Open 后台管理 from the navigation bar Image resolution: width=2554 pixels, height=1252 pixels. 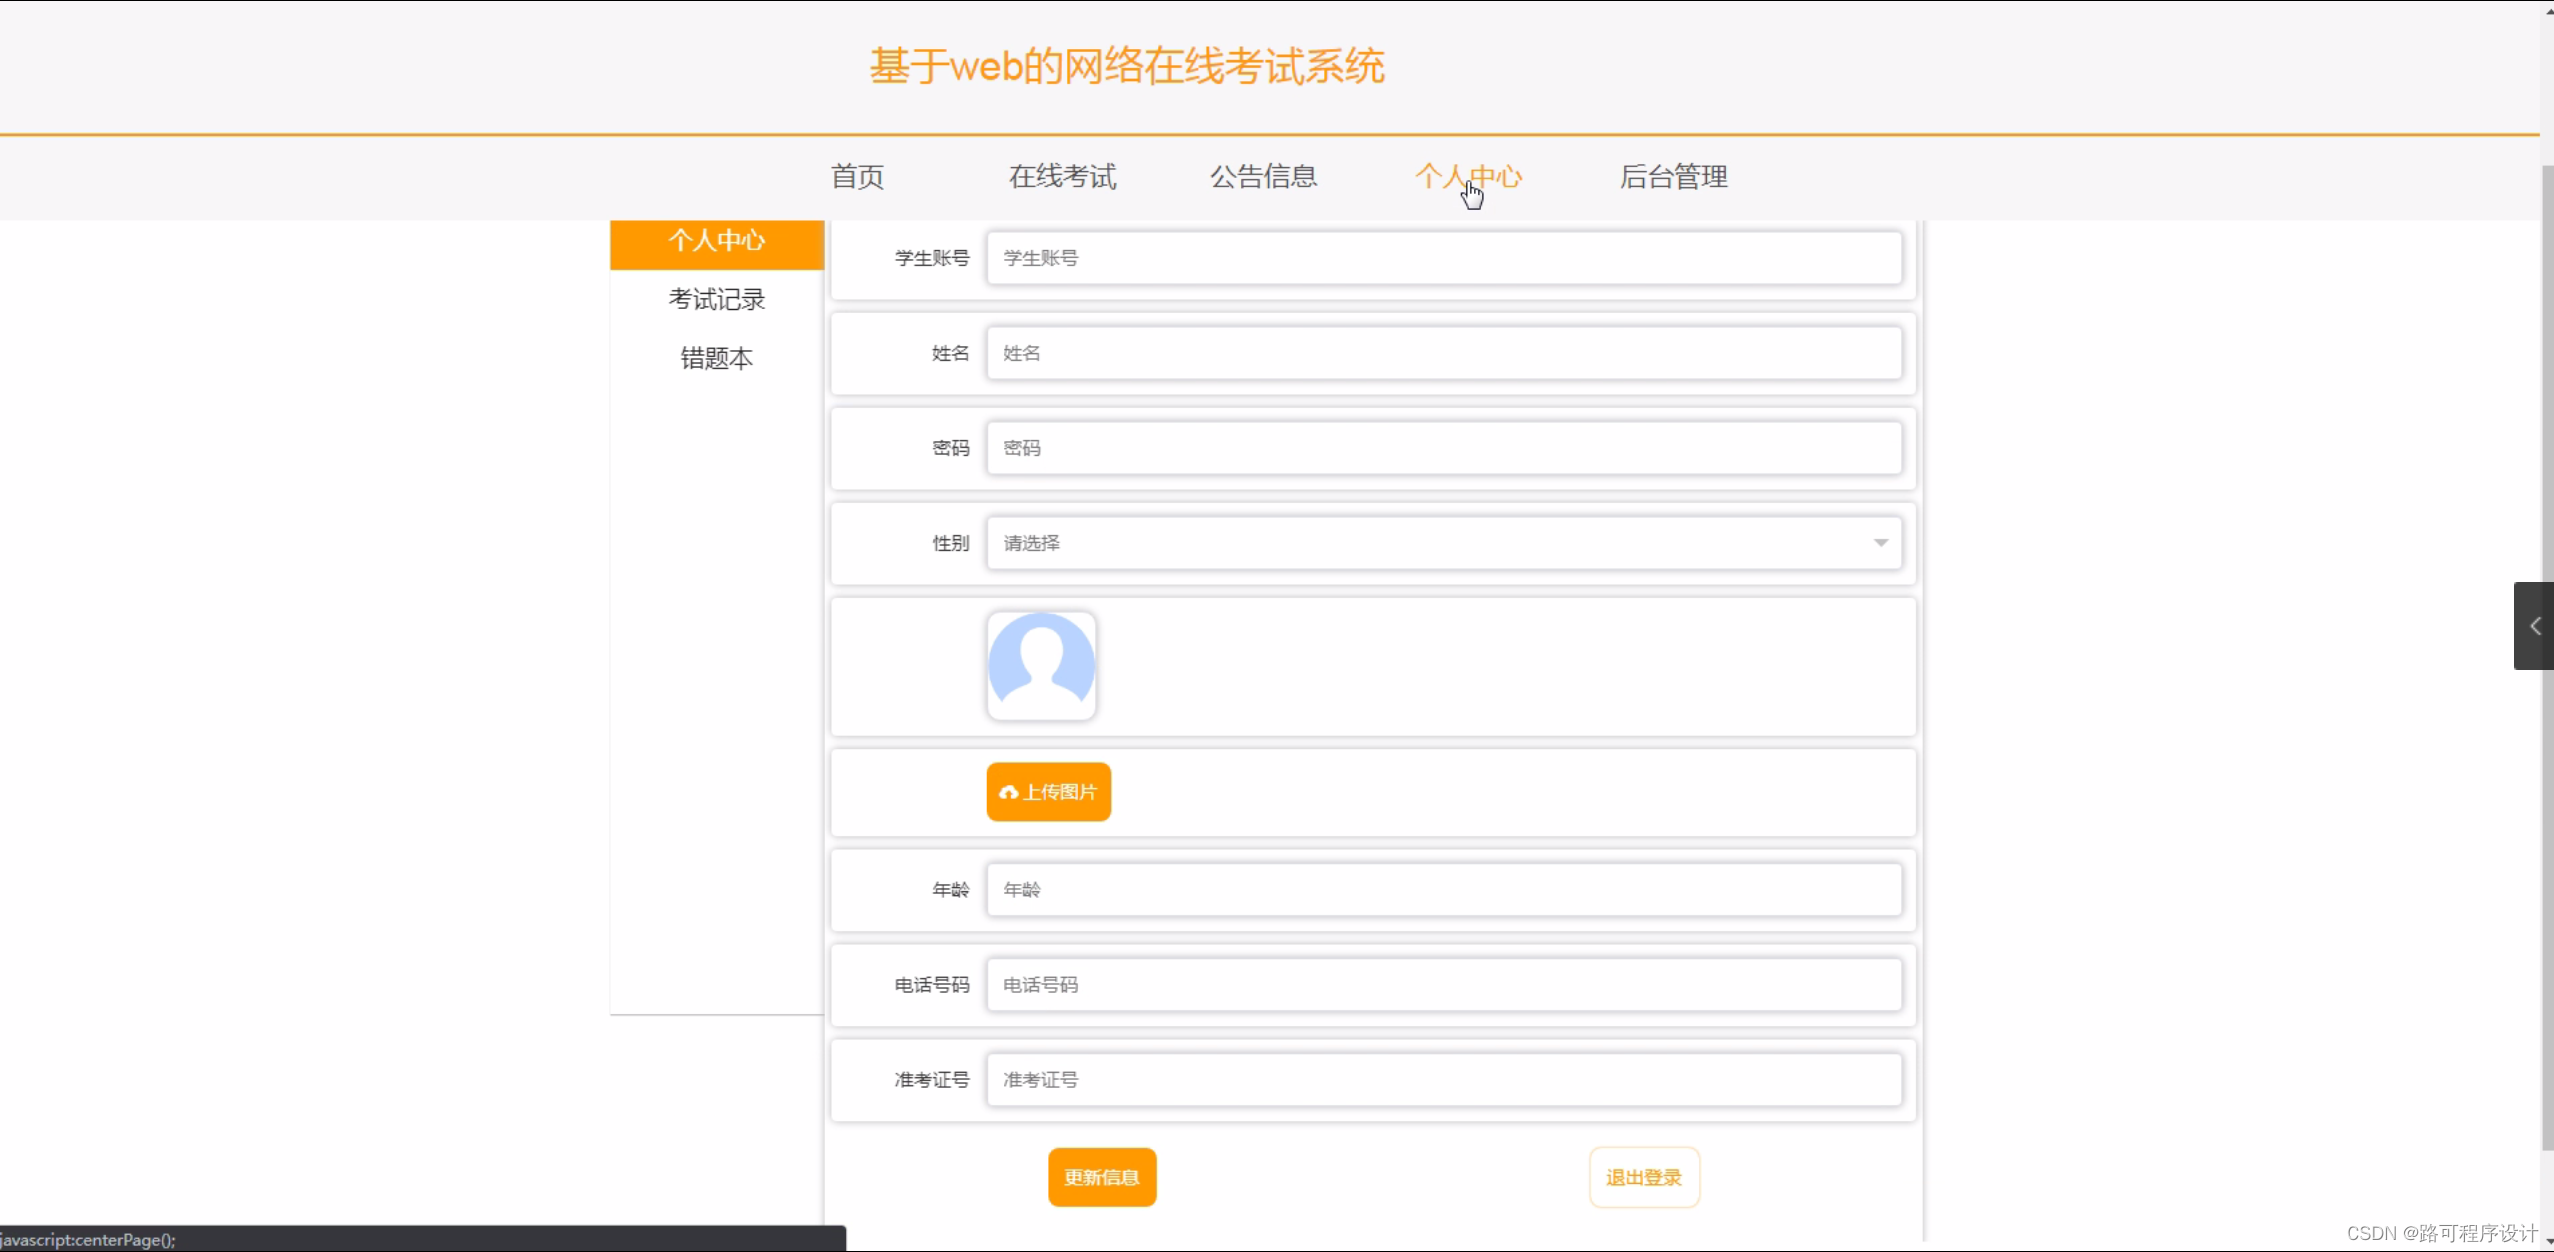click(1673, 177)
